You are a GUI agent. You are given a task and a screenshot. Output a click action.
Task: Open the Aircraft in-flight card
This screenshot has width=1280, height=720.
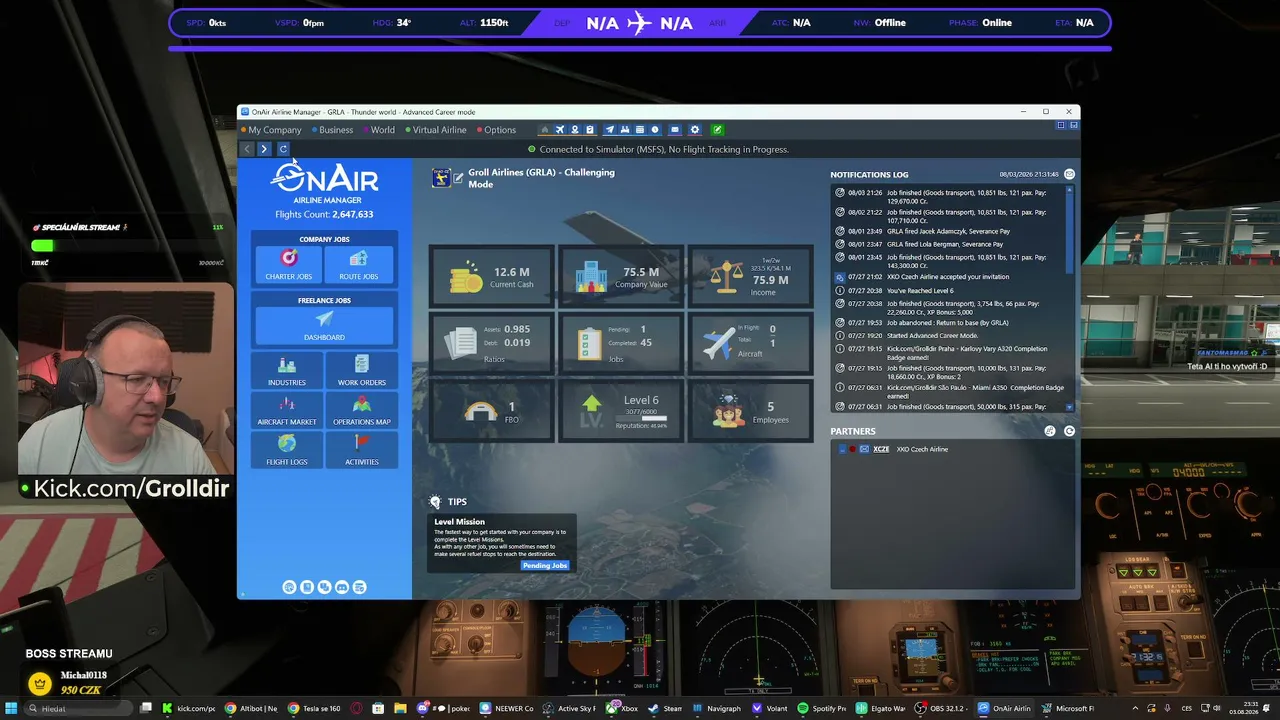[x=751, y=343]
